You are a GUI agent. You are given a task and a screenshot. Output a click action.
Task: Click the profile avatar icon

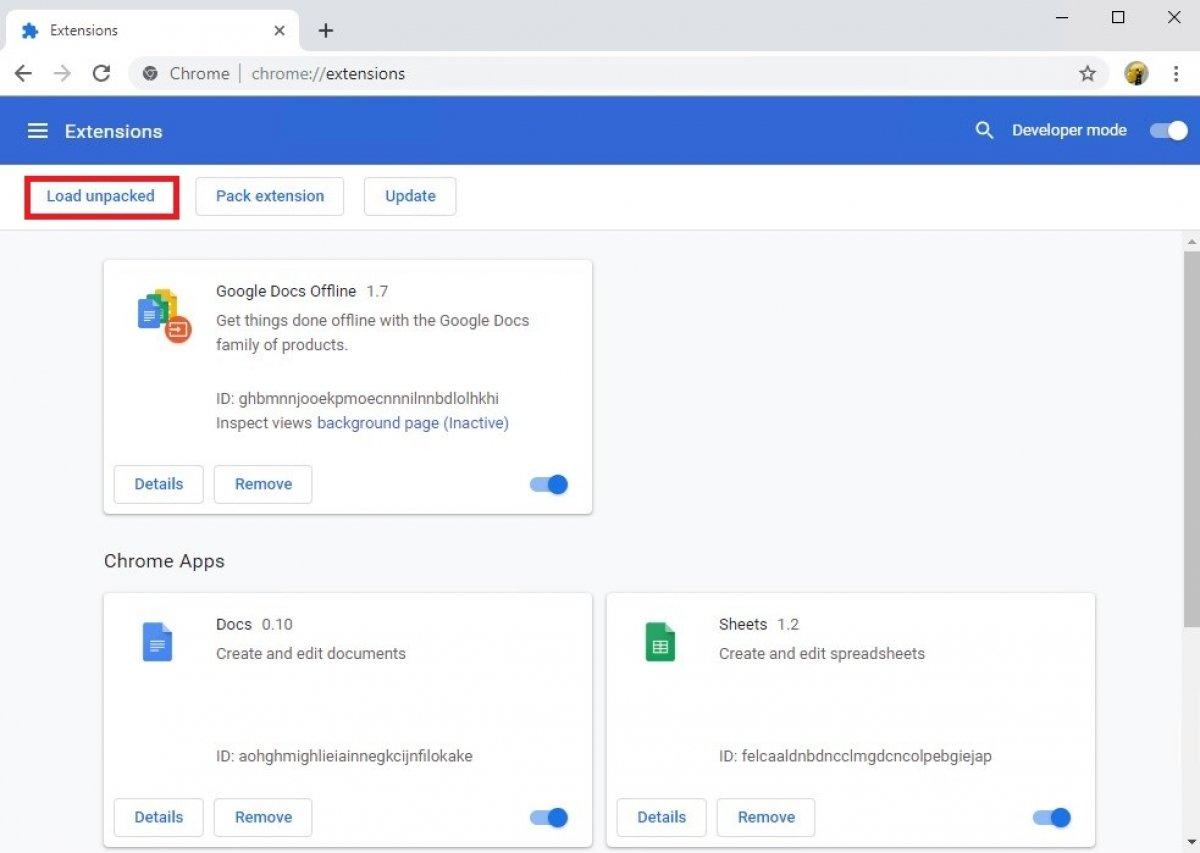[x=1136, y=74]
